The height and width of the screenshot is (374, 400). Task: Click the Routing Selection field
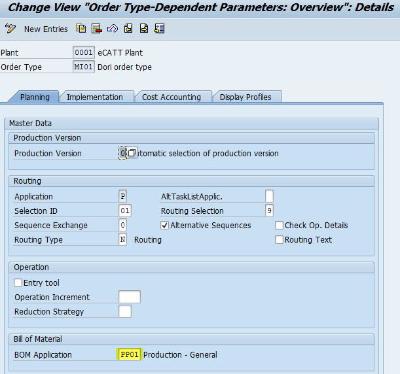(269, 211)
